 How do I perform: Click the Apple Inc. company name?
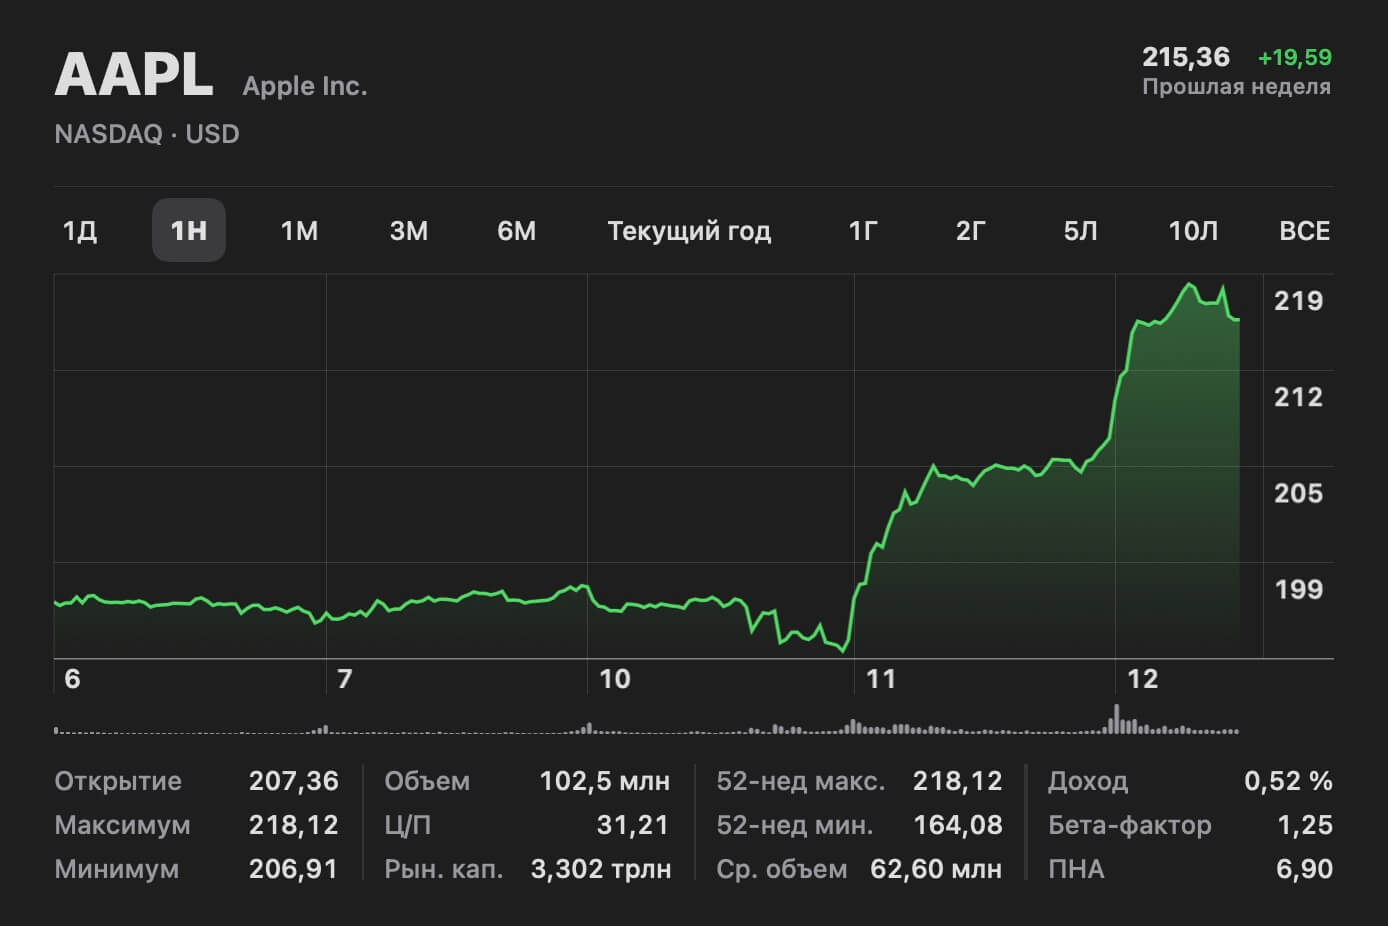(305, 86)
